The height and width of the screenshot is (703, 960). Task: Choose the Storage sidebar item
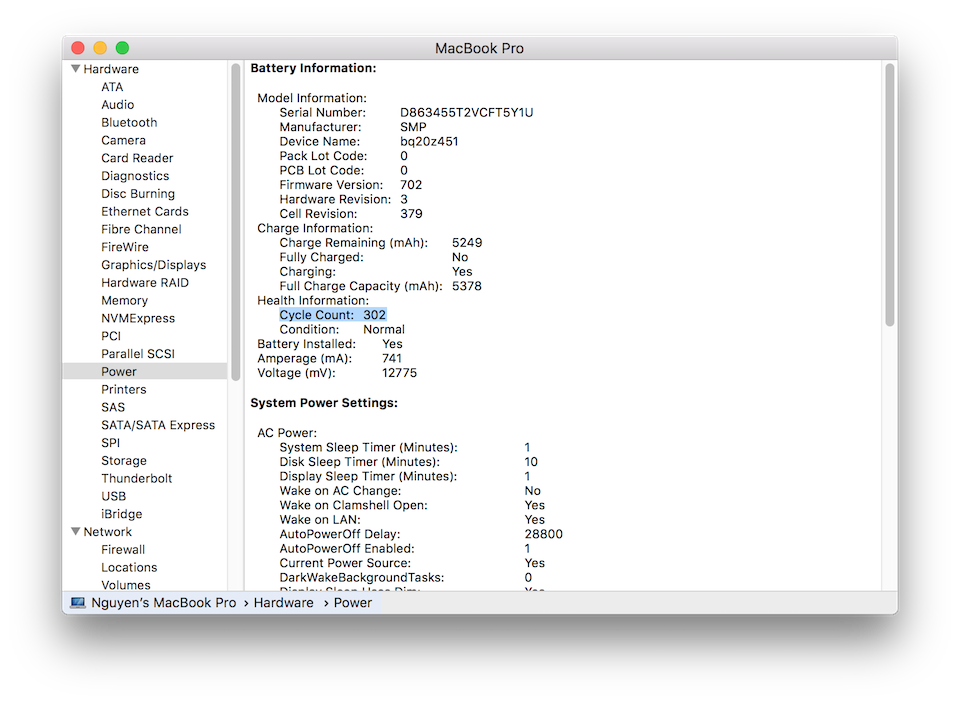click(123, 461)
